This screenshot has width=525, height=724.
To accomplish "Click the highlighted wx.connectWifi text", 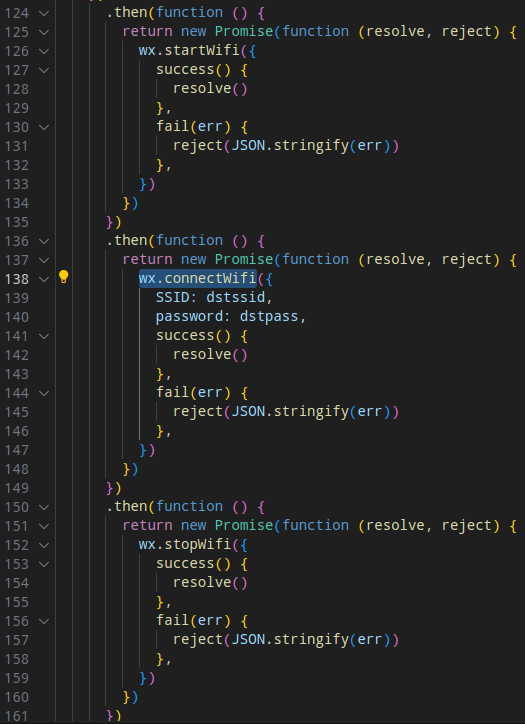I will [198, 278].
